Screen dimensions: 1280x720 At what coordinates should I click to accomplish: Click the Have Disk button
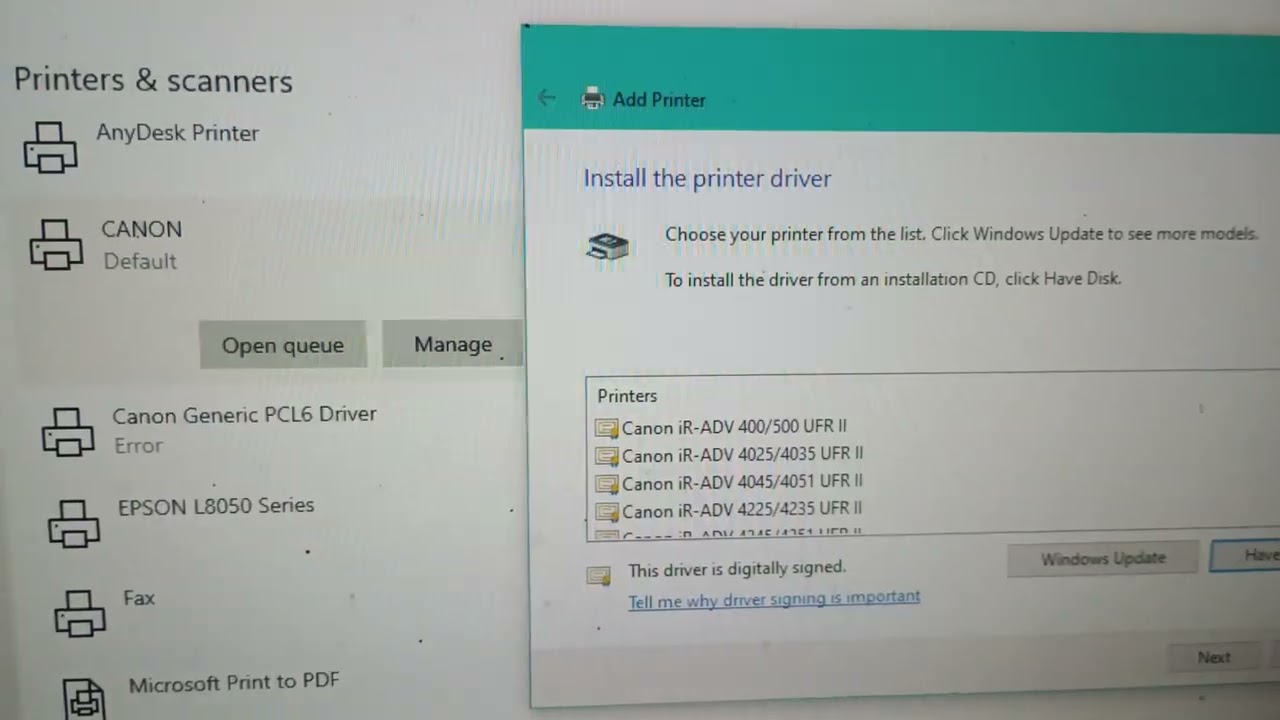(1246, 555)
